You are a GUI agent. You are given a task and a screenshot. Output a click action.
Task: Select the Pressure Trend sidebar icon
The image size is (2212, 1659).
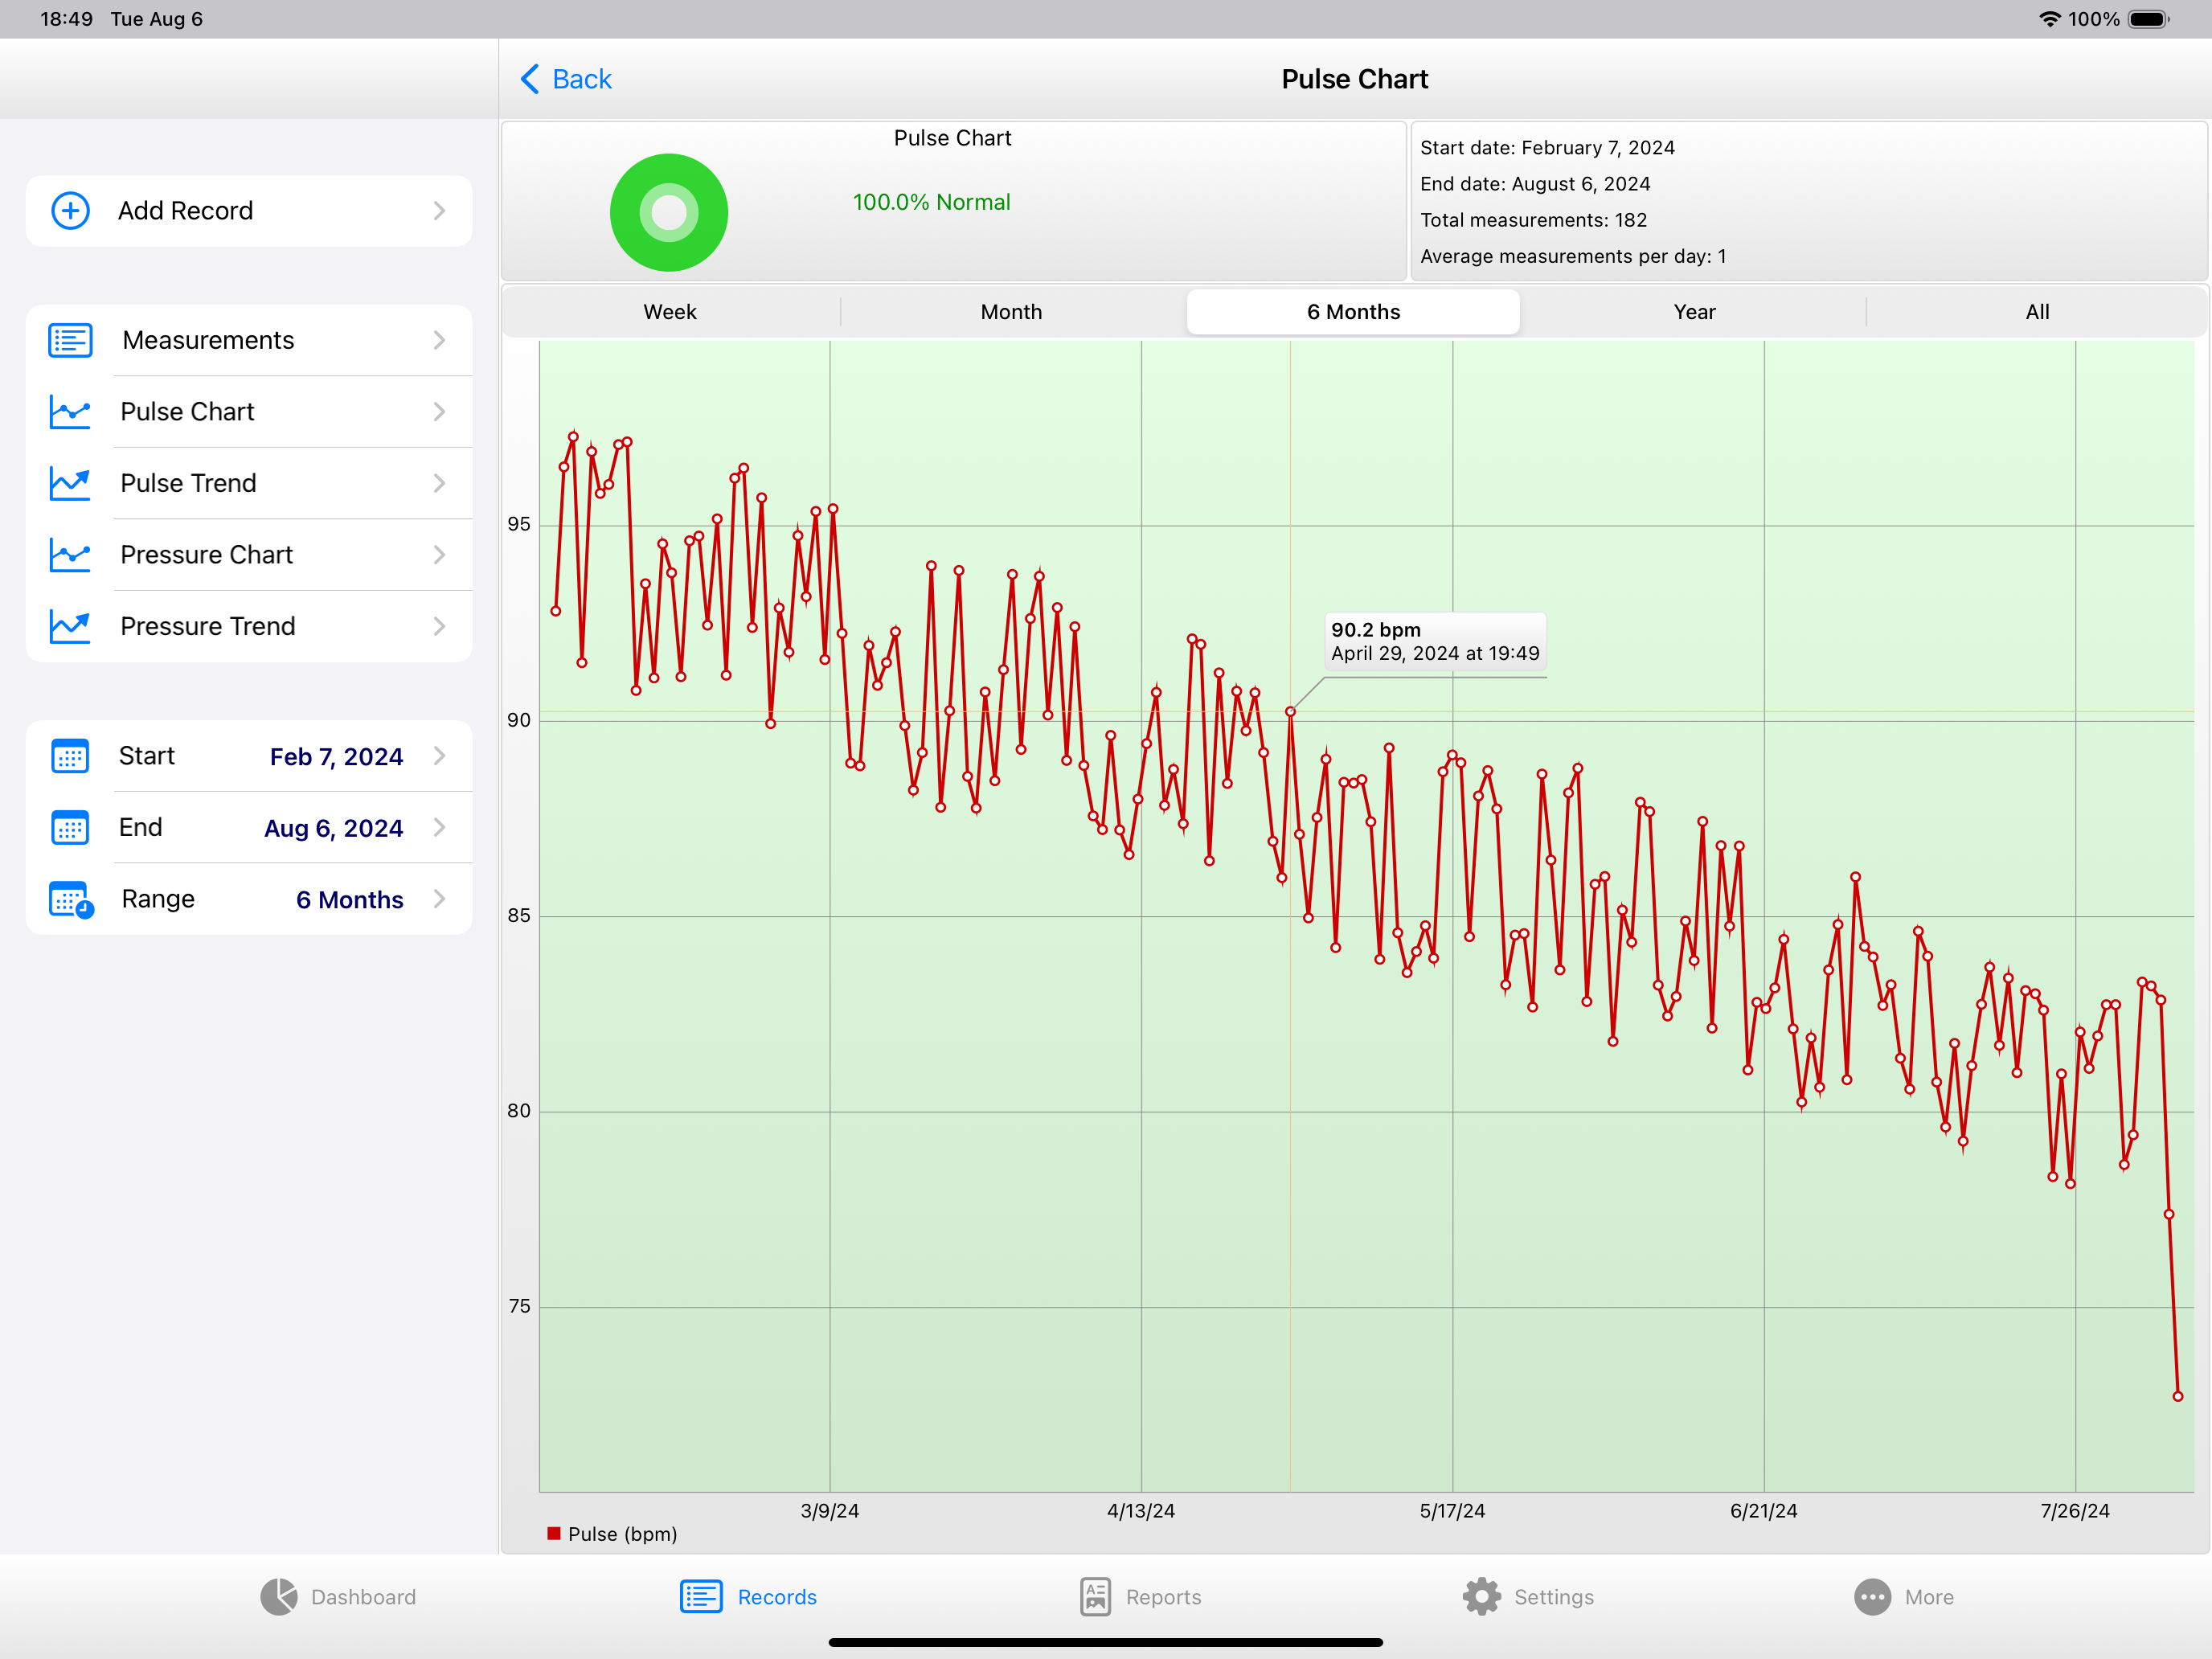coord(70,627)
